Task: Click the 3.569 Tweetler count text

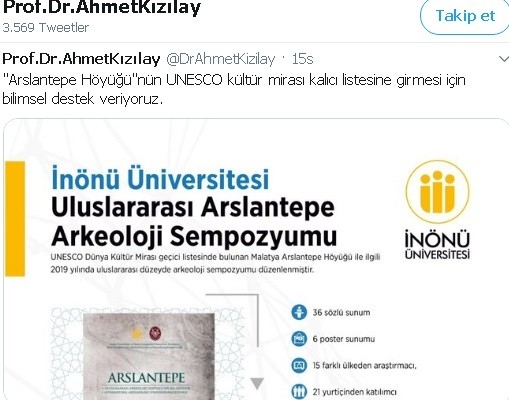Action: point(46,27)
